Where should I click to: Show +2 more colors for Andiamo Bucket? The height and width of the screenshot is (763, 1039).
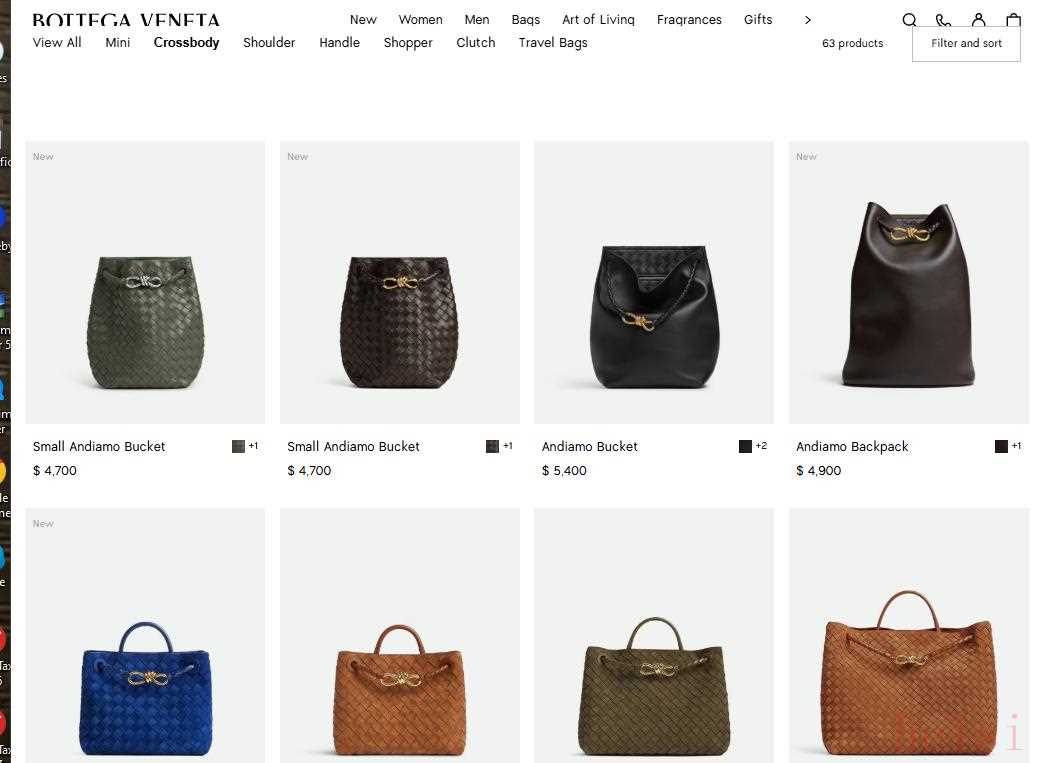(x=761, y=445)
